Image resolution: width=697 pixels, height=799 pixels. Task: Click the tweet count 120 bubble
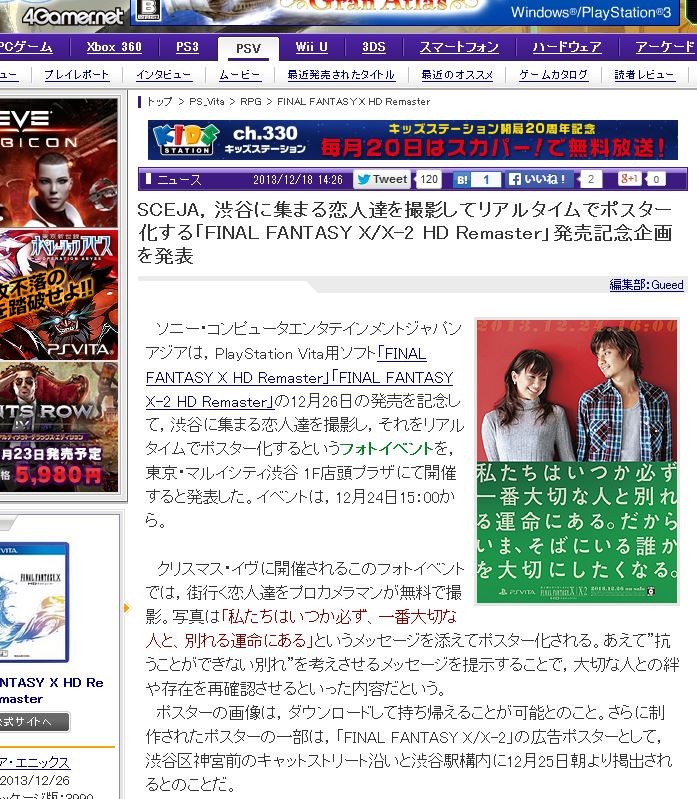click(x=428, y=179)
